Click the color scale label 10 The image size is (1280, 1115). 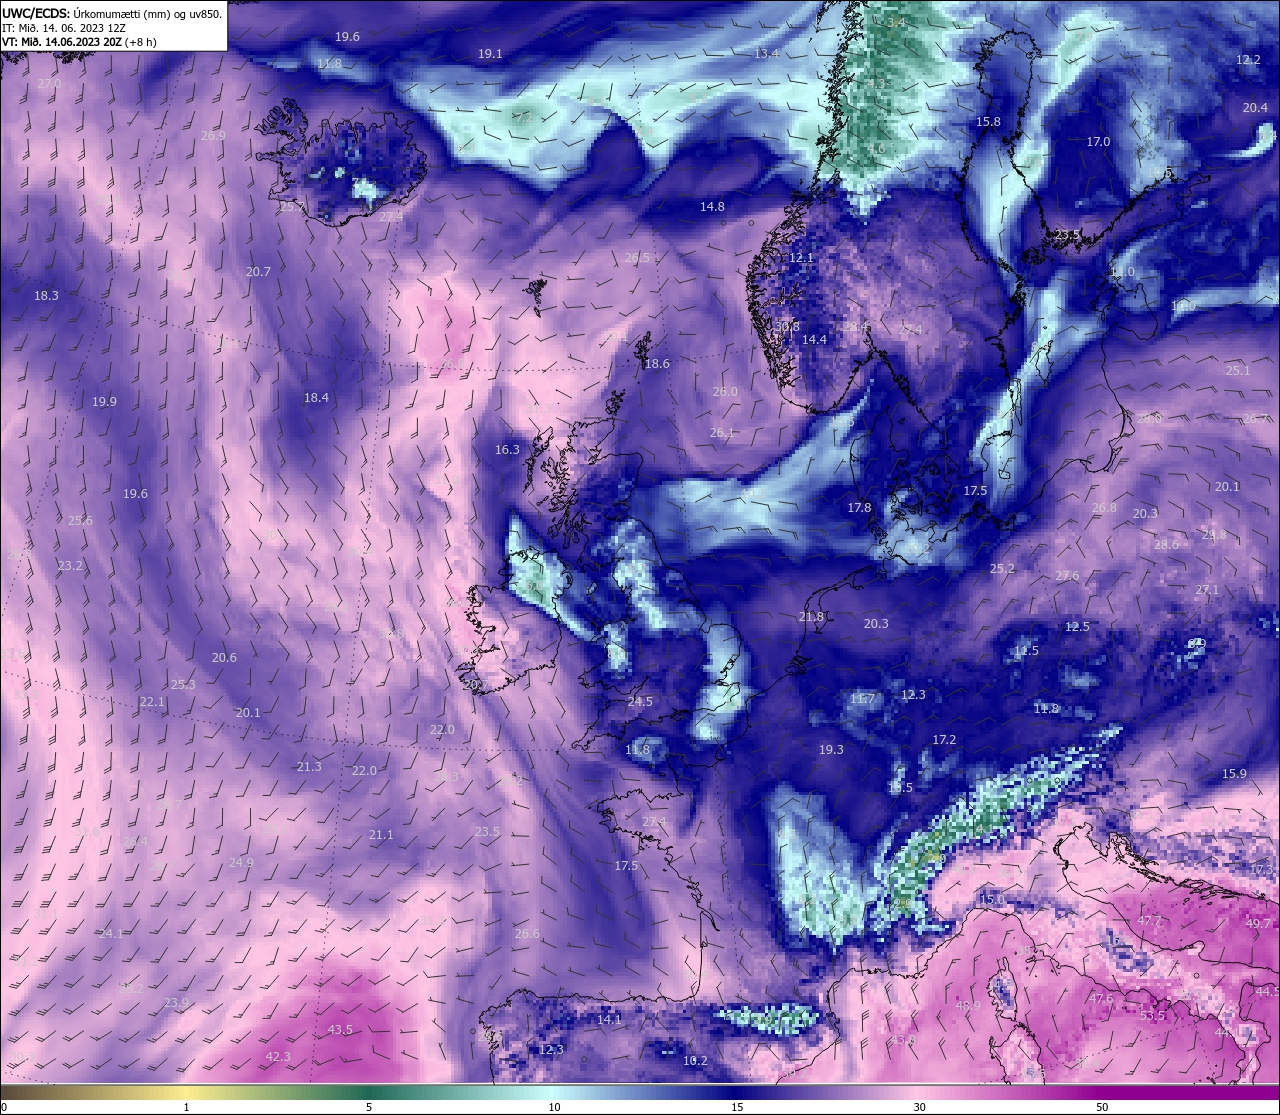click(x=554, y=1107)
